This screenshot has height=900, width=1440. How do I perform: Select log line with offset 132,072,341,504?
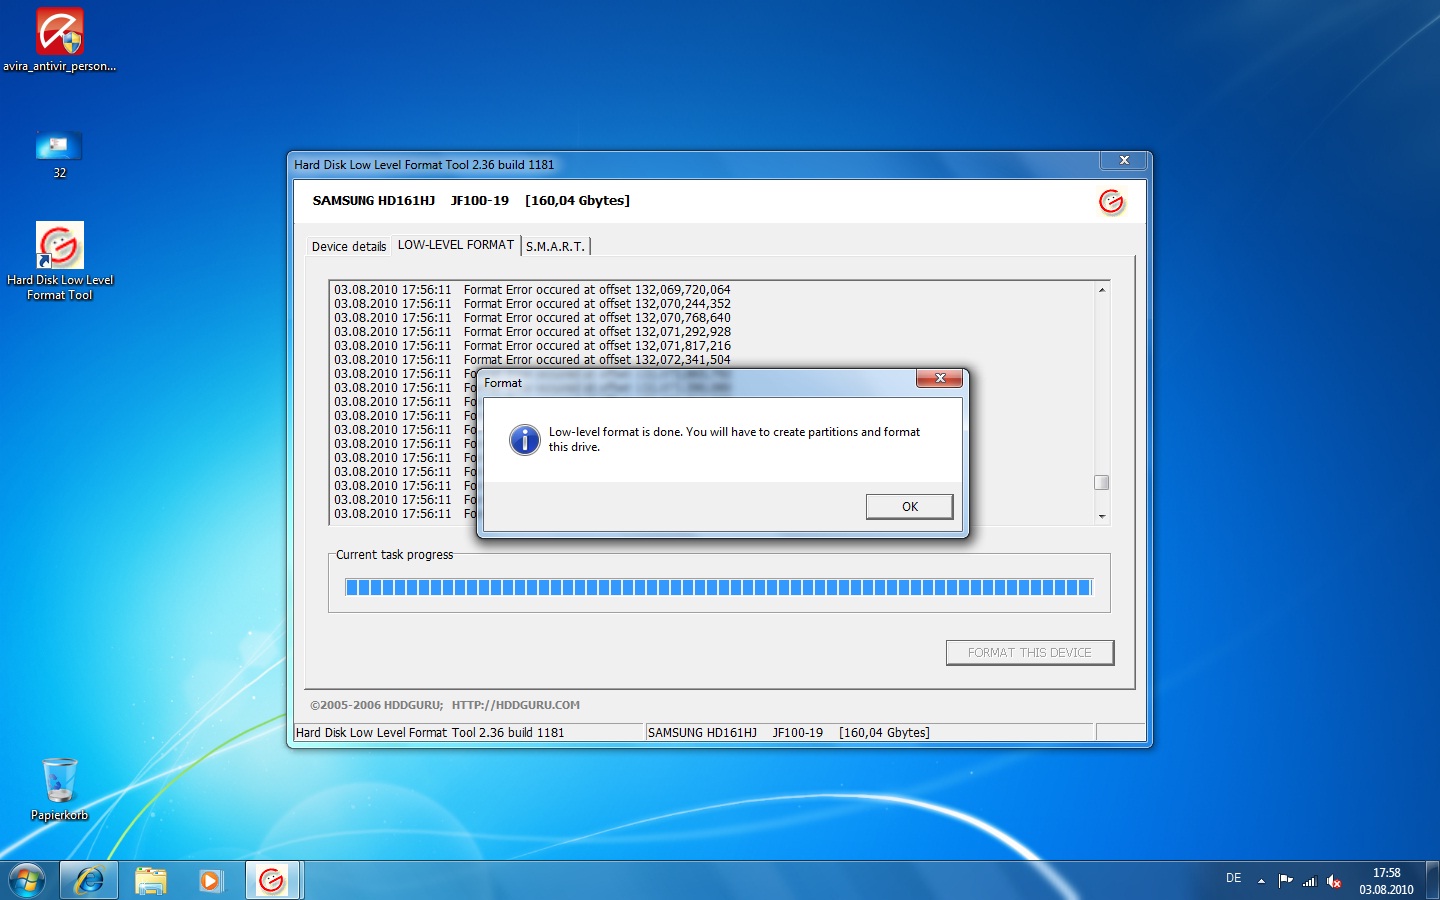(532, 360)
